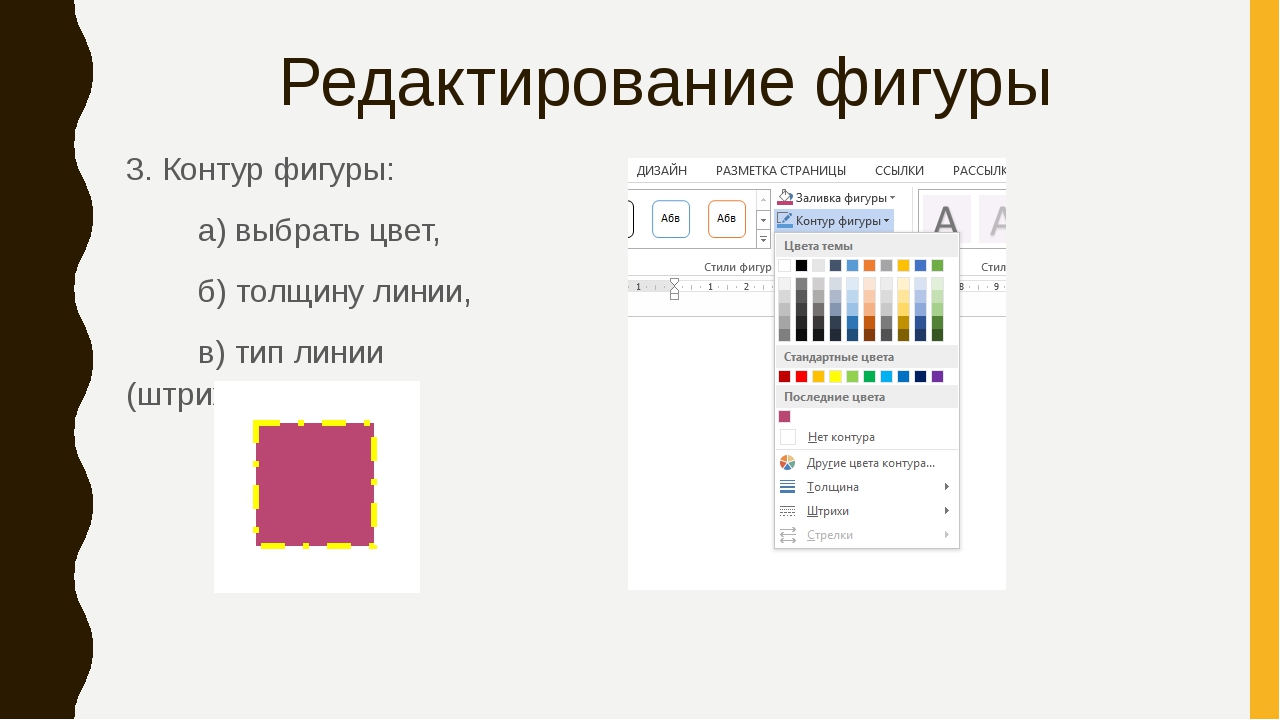This screenshot has width=1280, height=720.
Task: Select the pink rectangle with dashed outline
Action: 315,485
